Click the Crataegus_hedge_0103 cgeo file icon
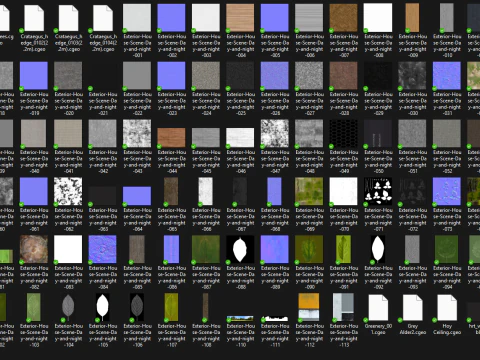This screenshot has height=360, width=480. tap(68, 18)
